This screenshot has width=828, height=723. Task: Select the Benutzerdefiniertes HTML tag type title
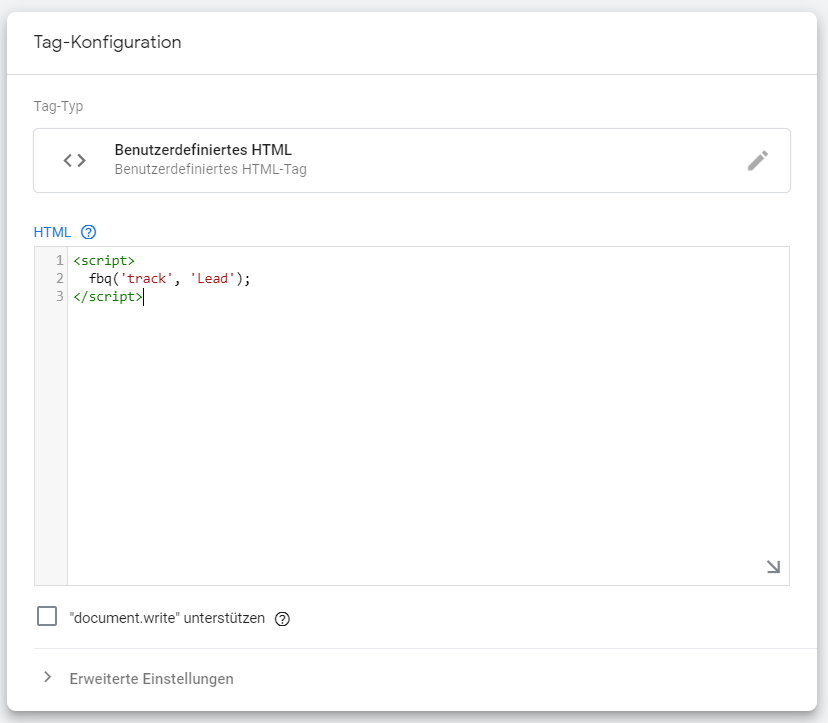coord(203,150)
